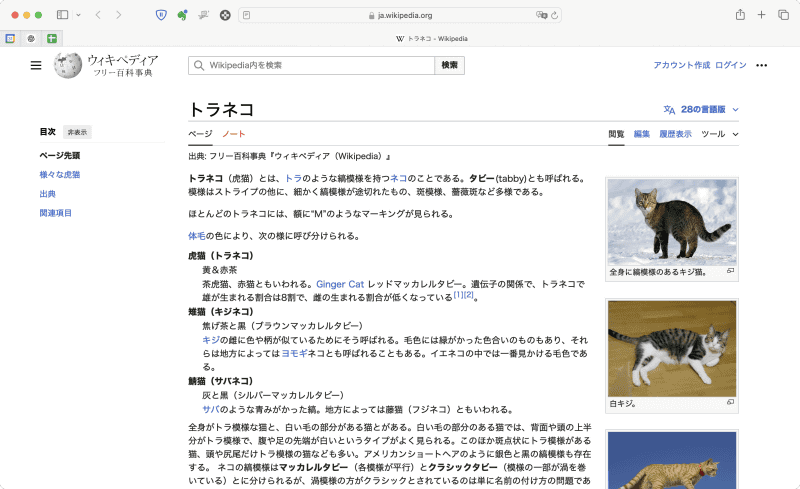Jump to 出典 section in contents
Image resolution: width=800 pixels, height=489 pixels.
tap(47, 194)
